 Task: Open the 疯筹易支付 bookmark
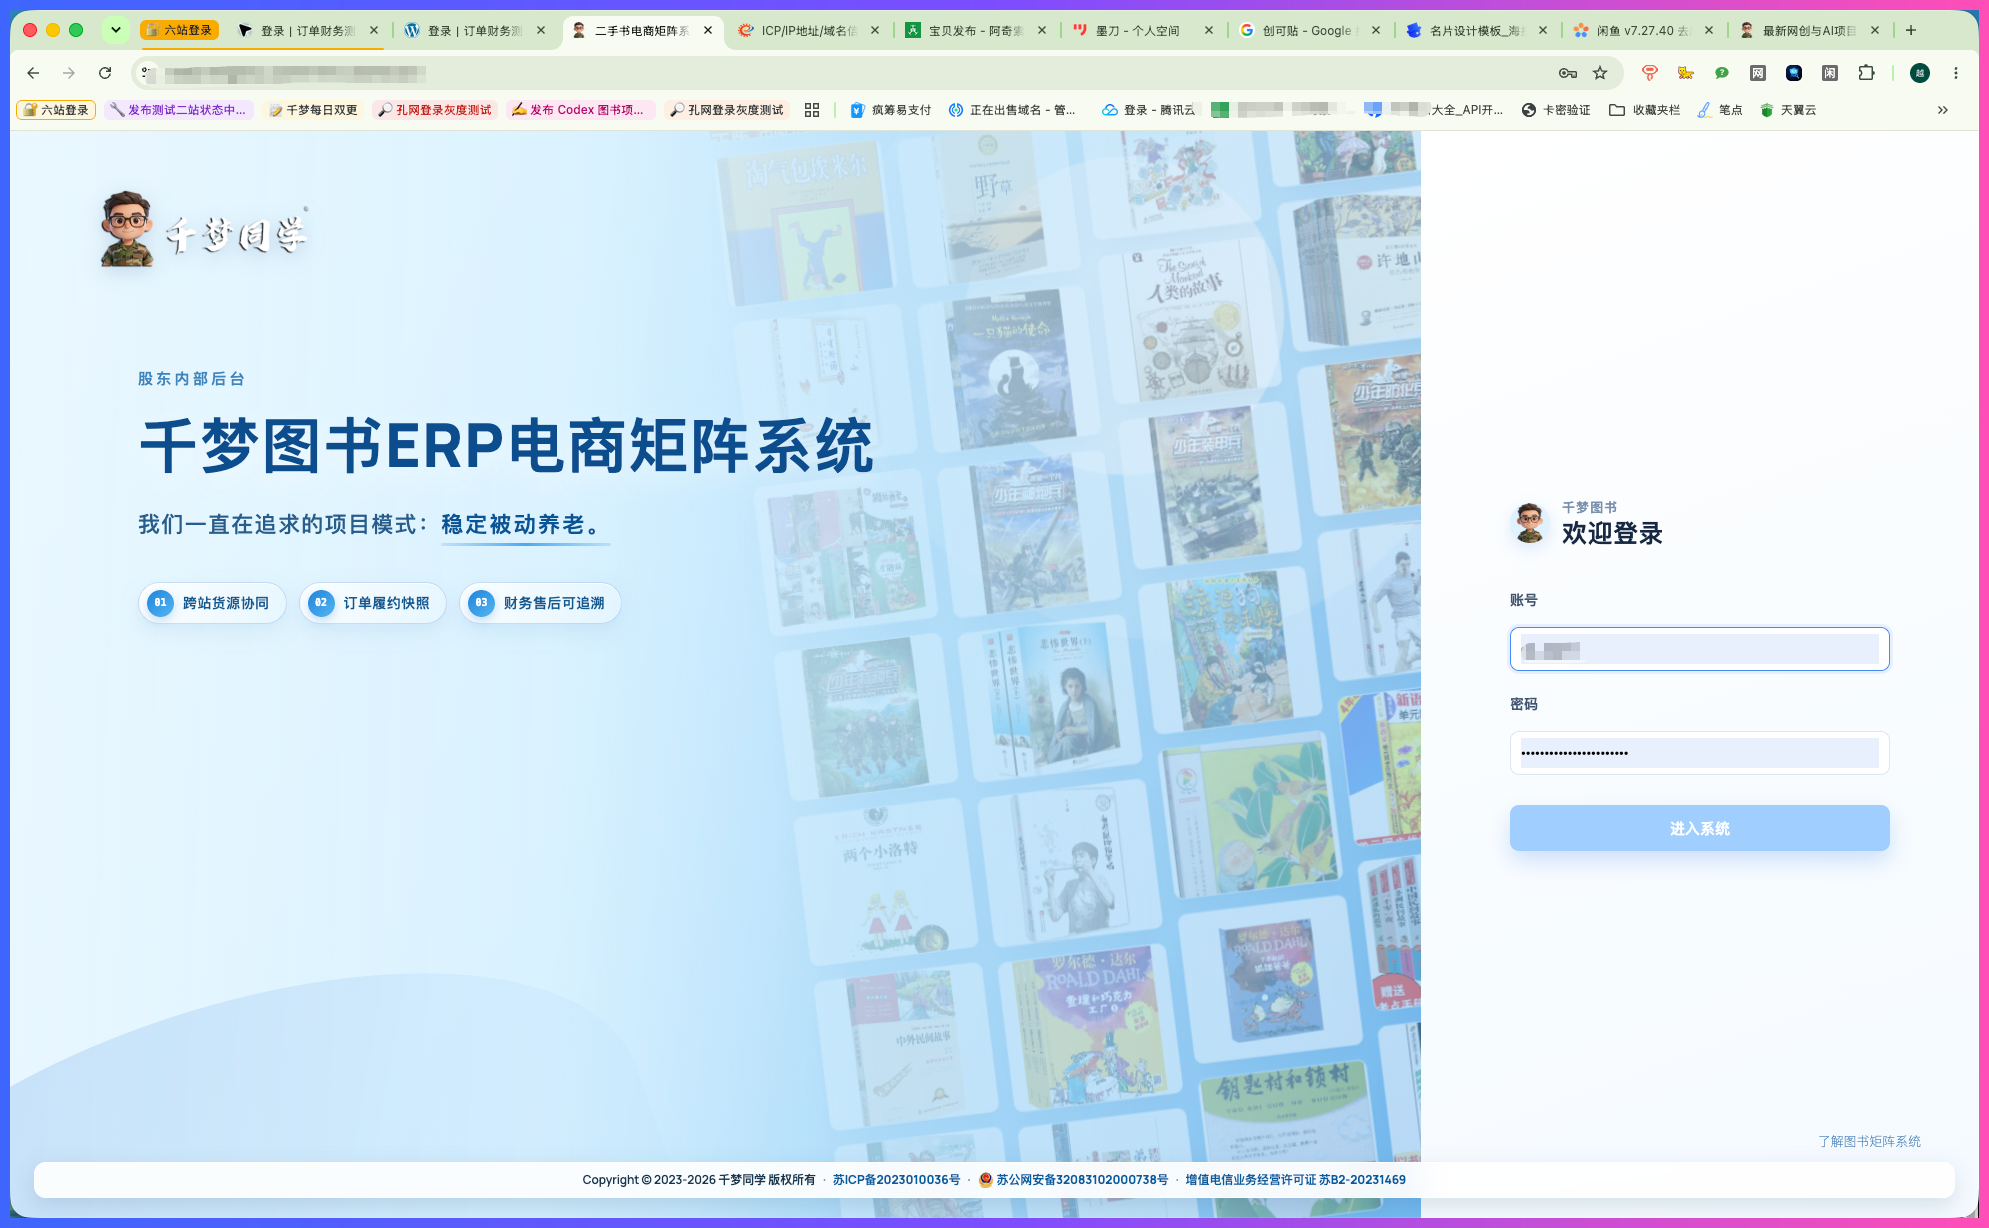890,110
